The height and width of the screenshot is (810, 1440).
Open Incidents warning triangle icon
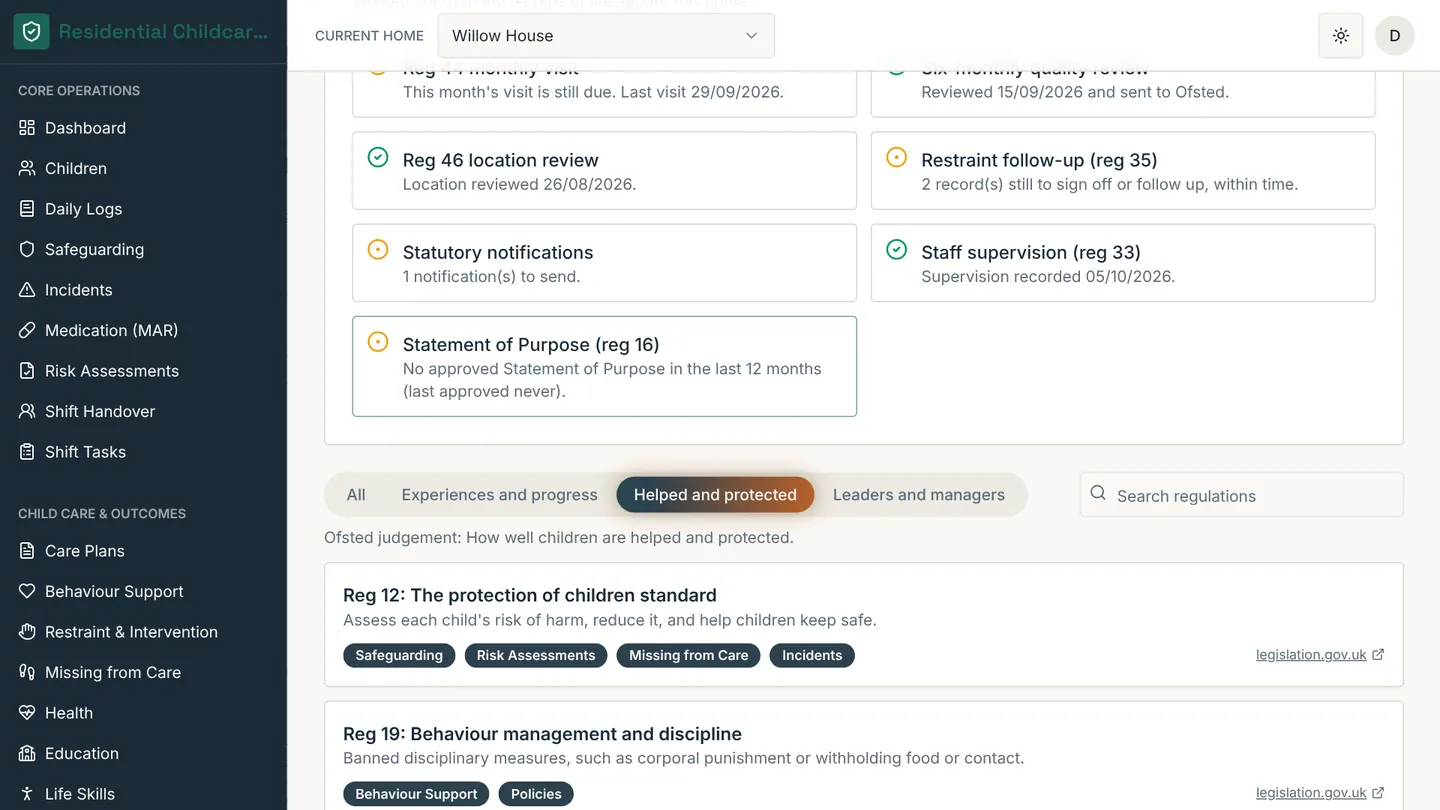click(27, 290)
